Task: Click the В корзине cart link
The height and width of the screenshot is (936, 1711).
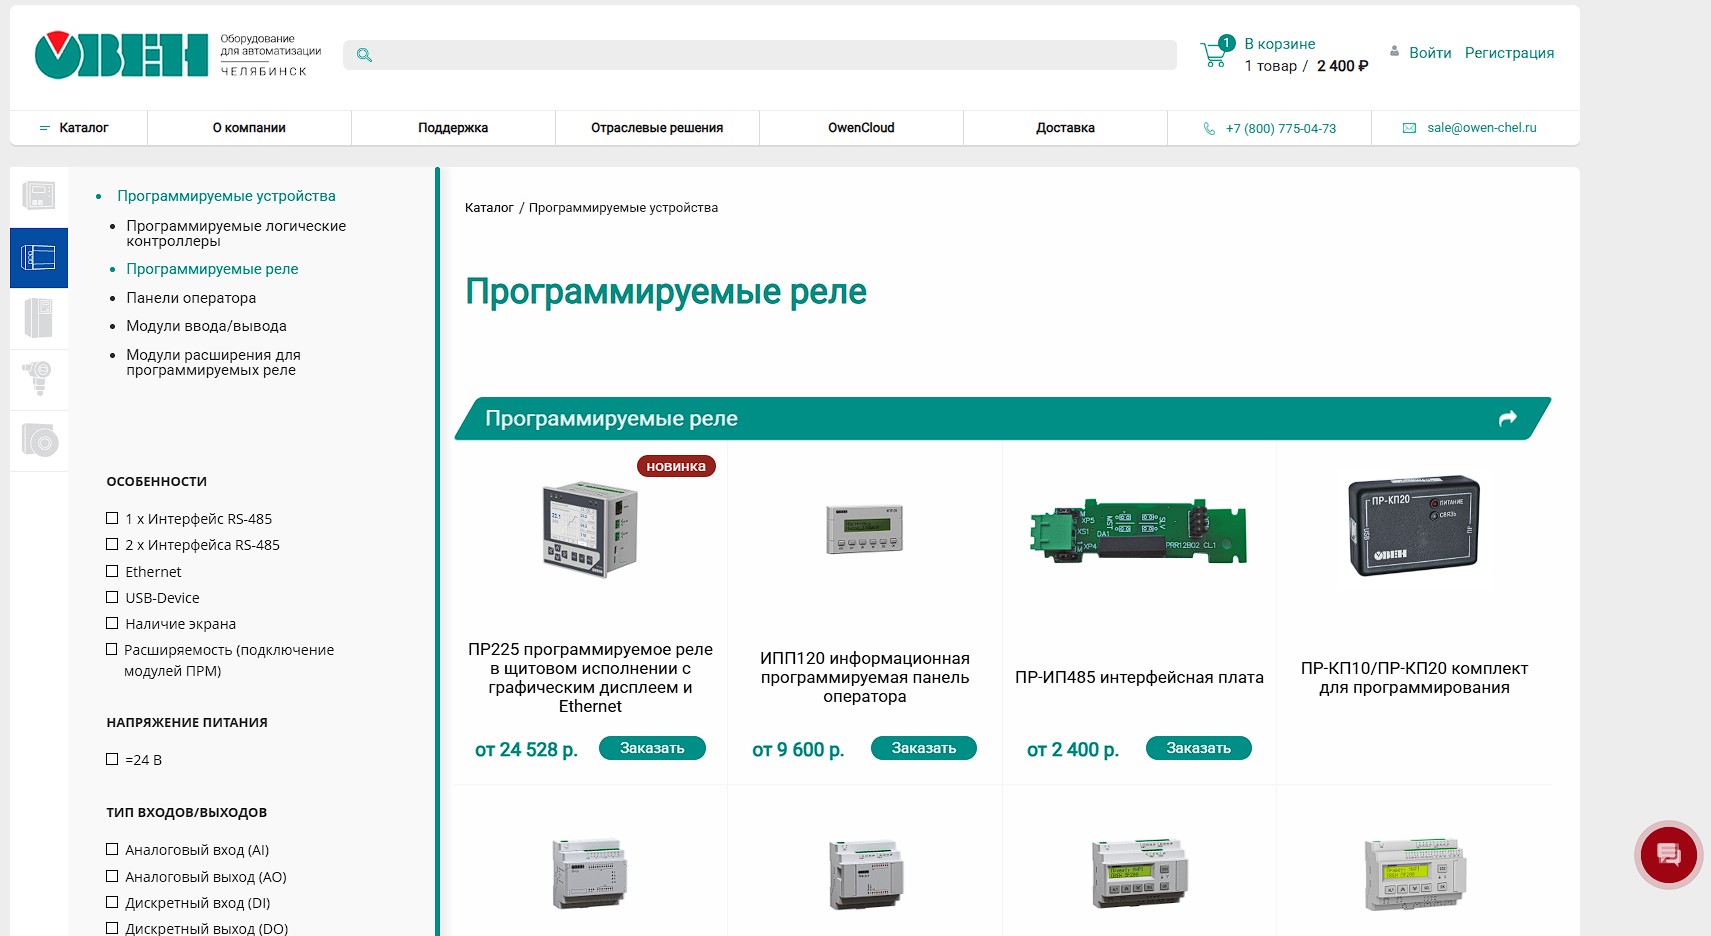Action: [1280, 44]
